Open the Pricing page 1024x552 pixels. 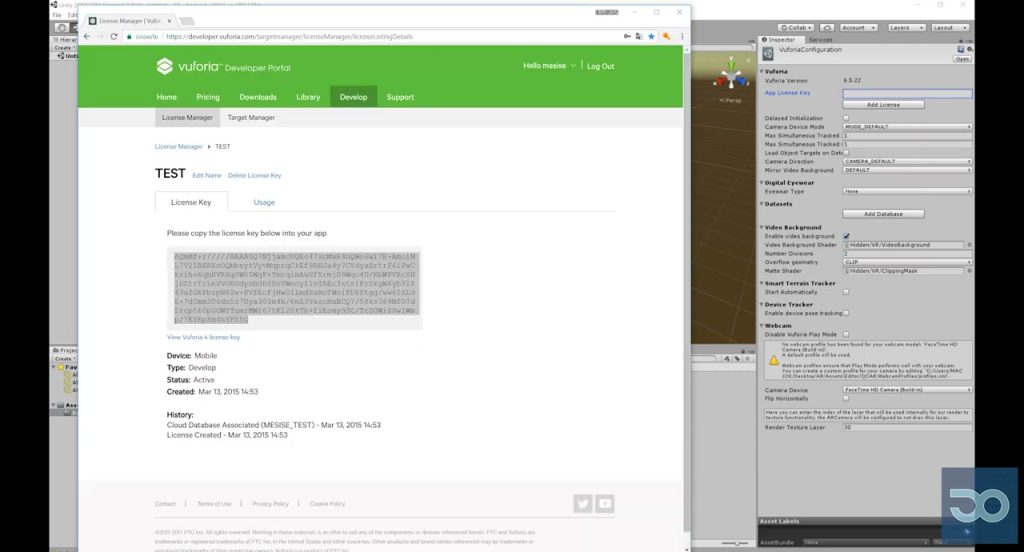[x=208, y=97]
